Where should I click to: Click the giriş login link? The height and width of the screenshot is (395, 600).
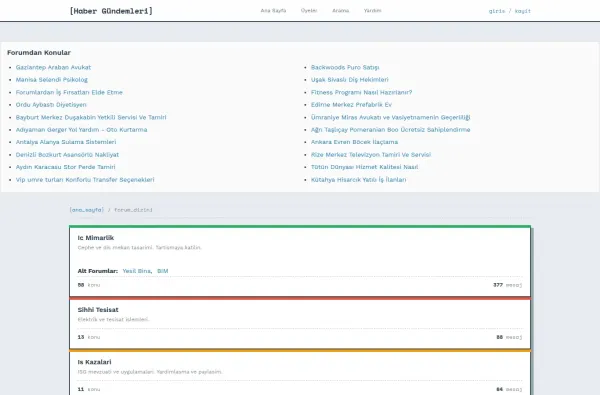pyautogui.click(x=497, y=11)
